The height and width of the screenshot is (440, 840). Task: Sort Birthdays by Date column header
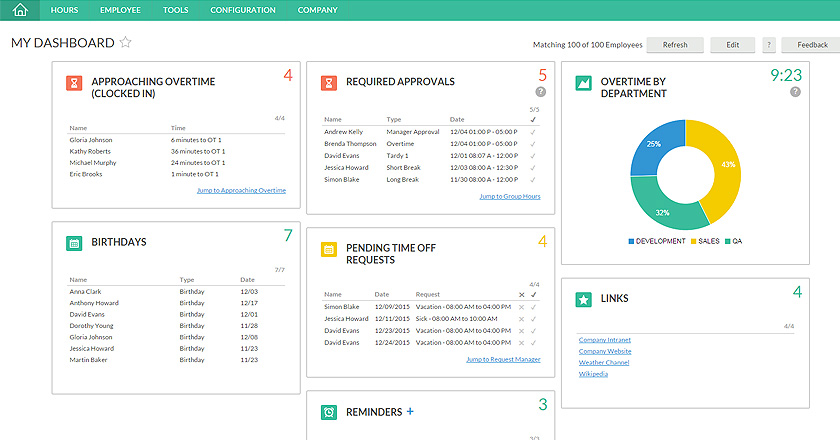tap(248, 280)
